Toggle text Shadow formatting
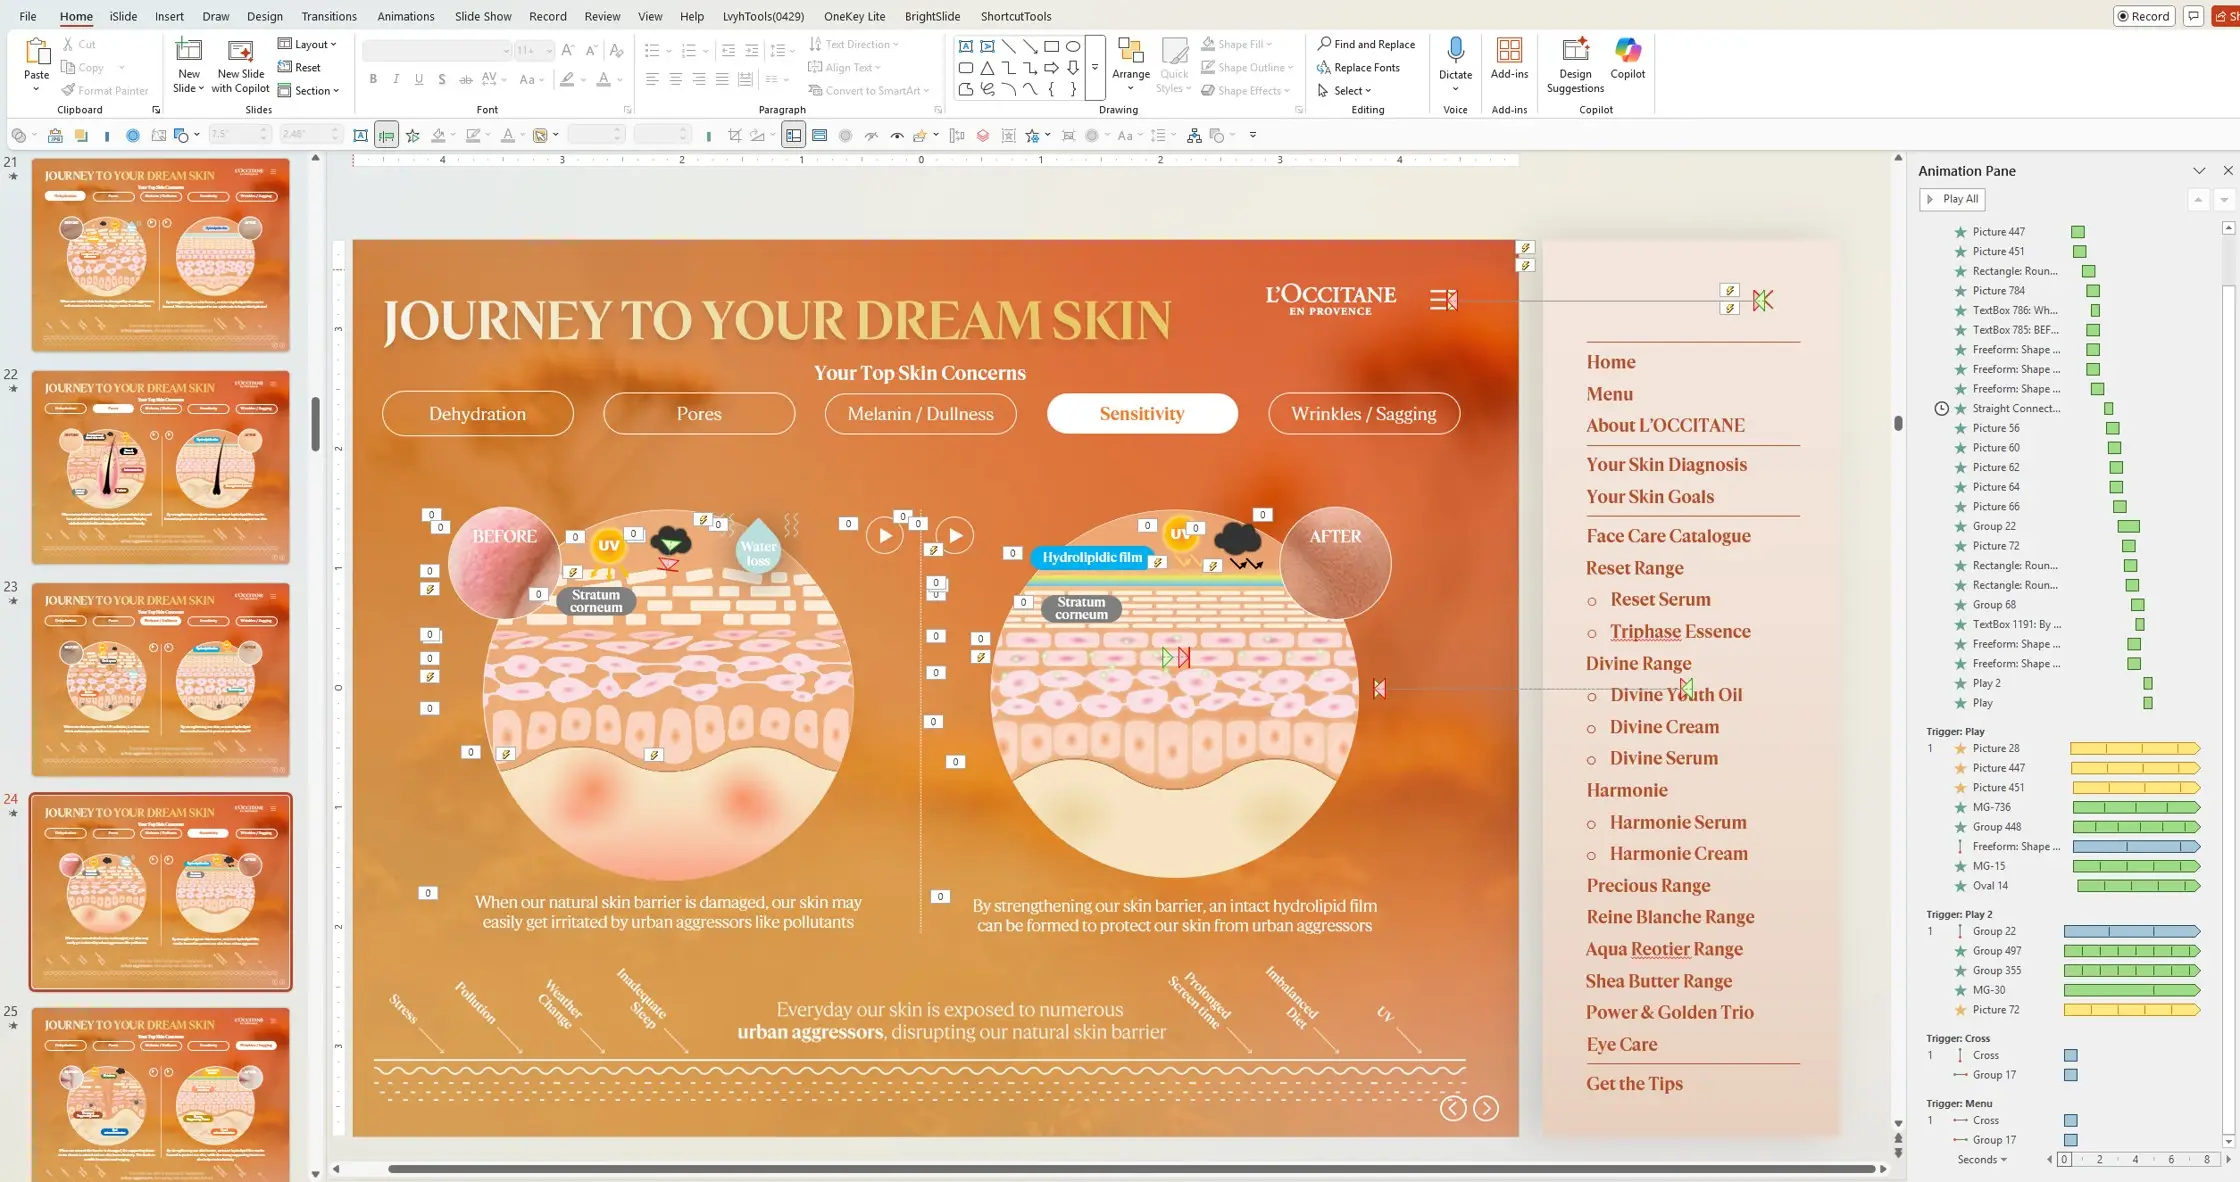The width and height of the screenshot is (2240, 1182). tap(442, 79)
